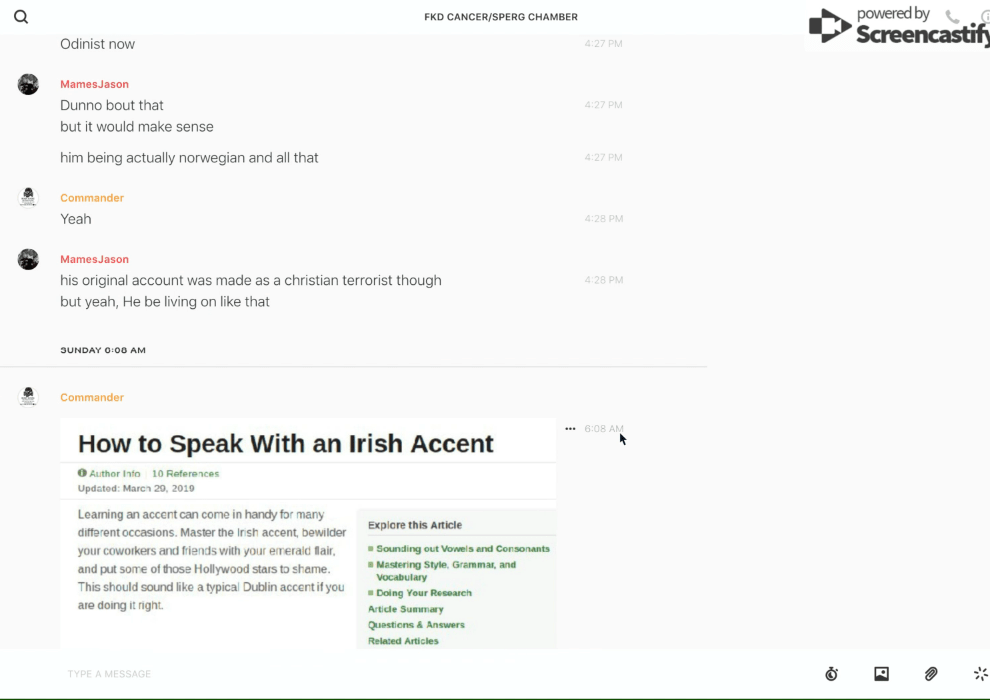
Task: Focus the 'Type a message' input field
Action: (400, 674)
